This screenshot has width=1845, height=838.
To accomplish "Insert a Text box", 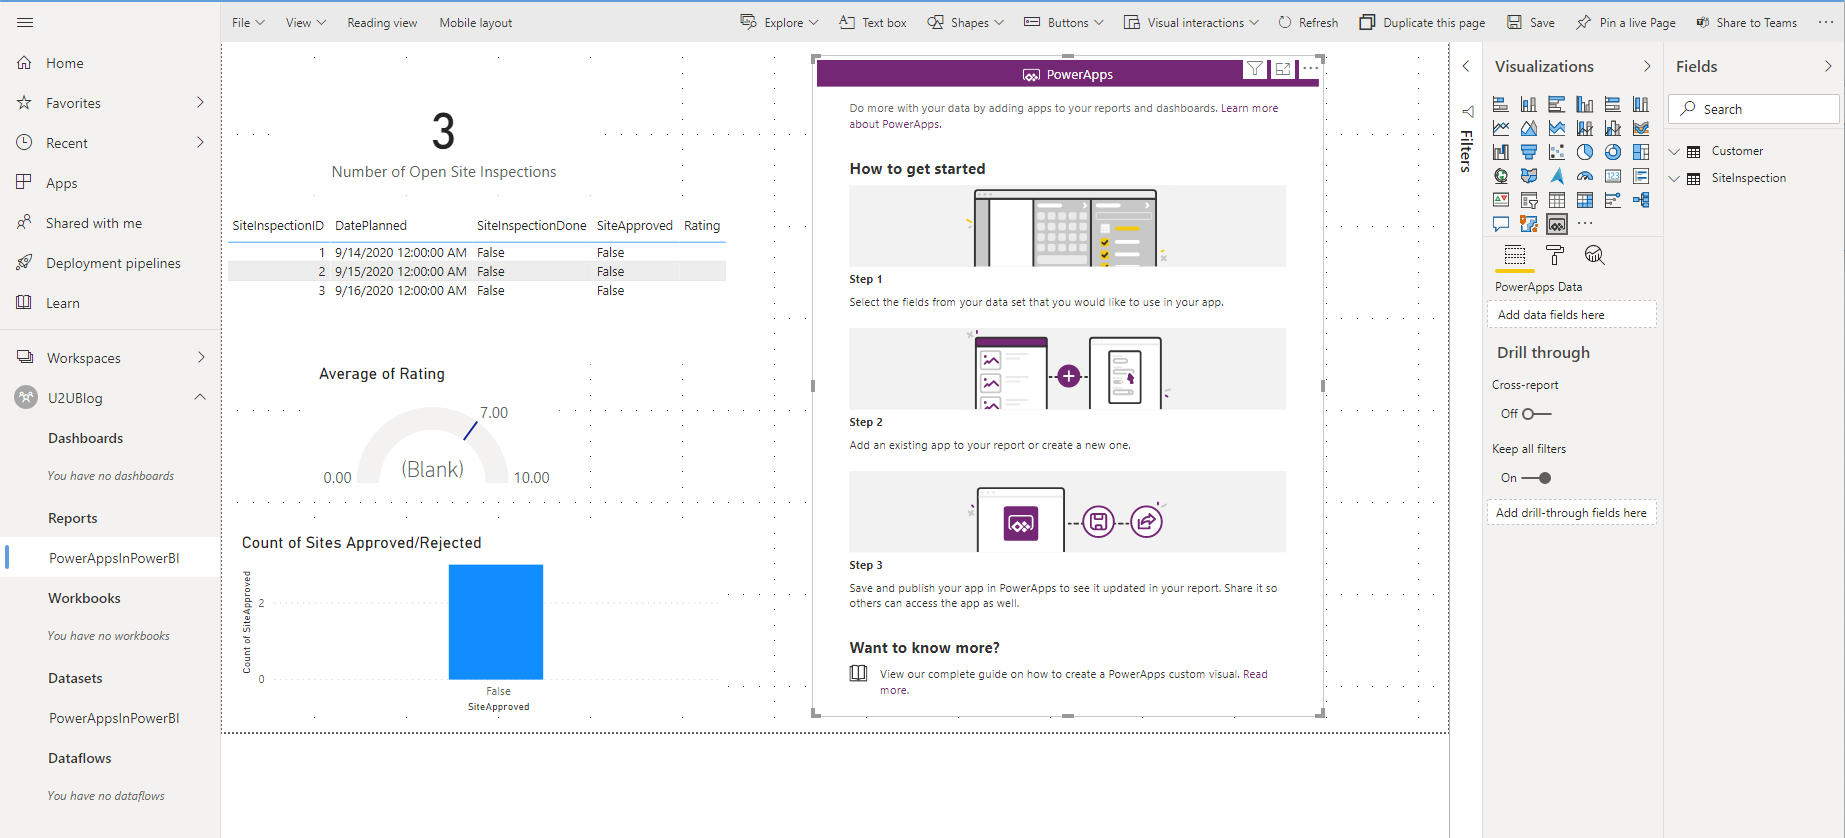I will click(x=872, y=22).
